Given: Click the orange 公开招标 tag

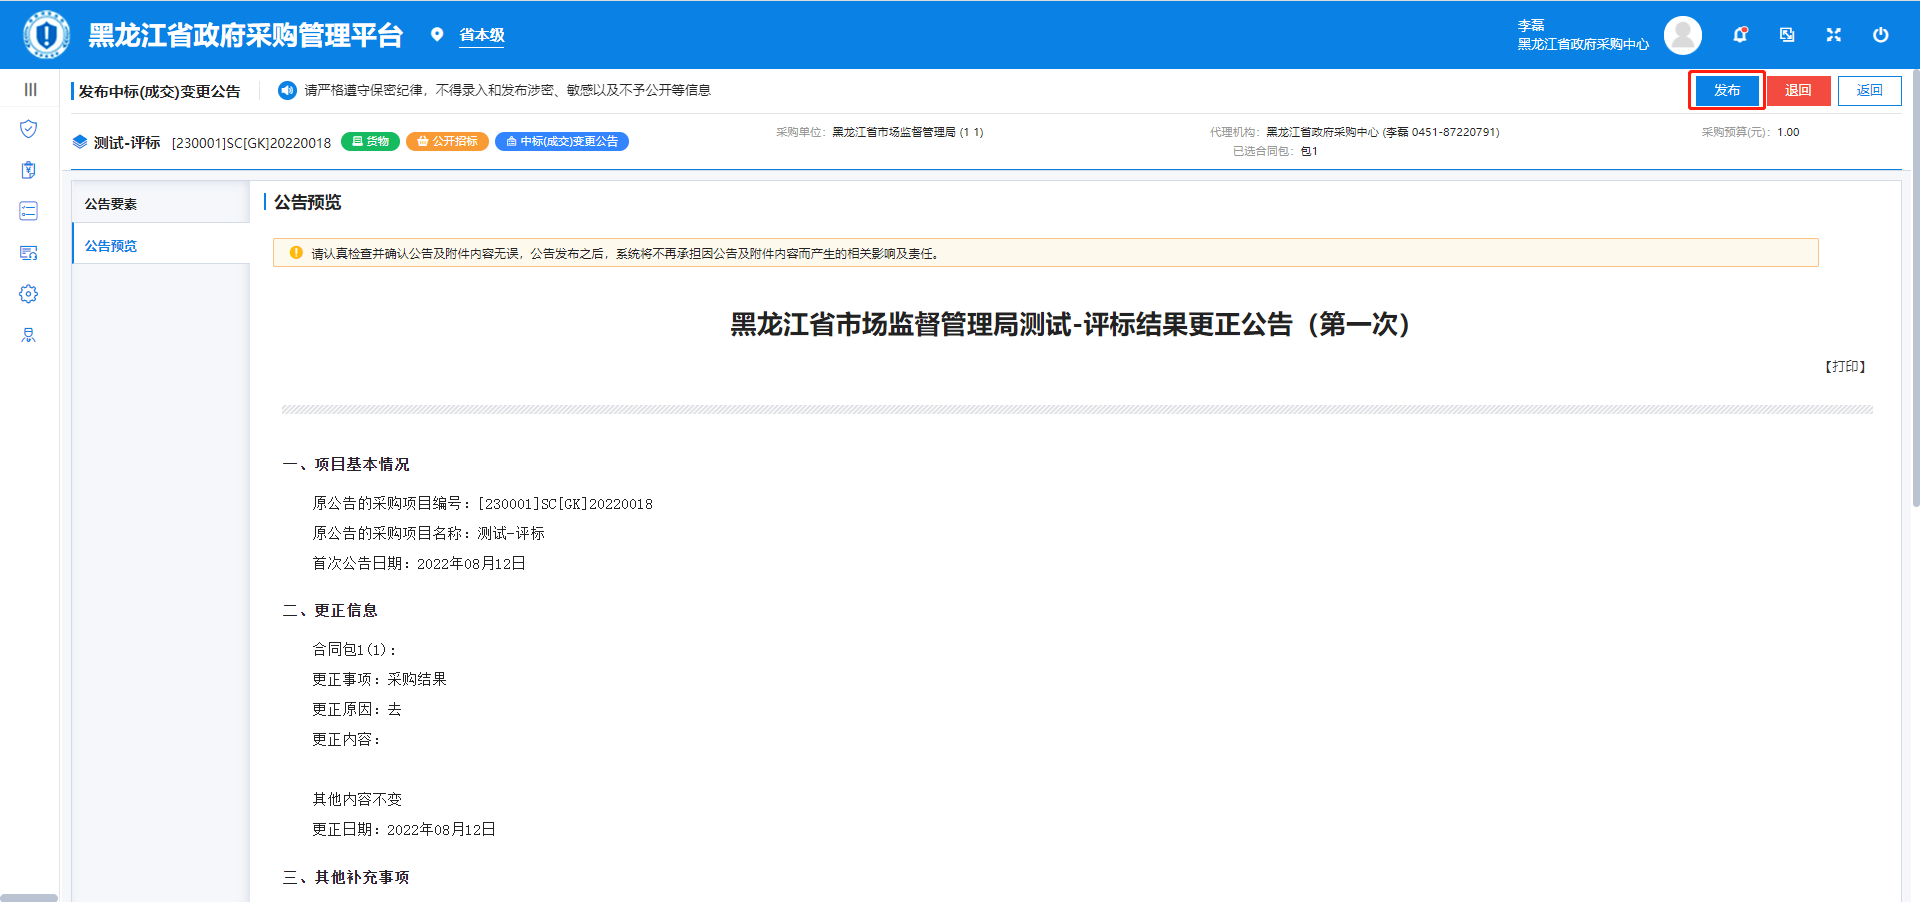Looking at the screenshot, I should pyautogui.click(x=447, y=142).
